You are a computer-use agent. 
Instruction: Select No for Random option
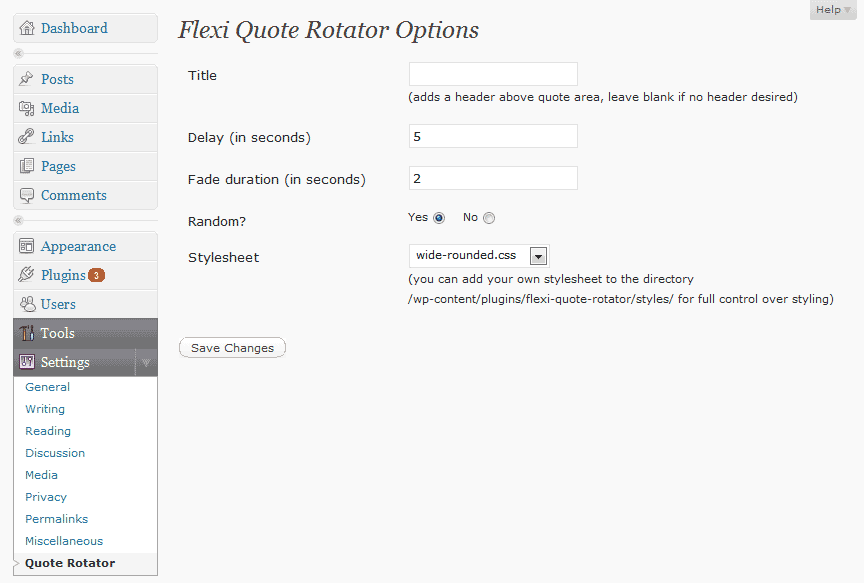489,218
